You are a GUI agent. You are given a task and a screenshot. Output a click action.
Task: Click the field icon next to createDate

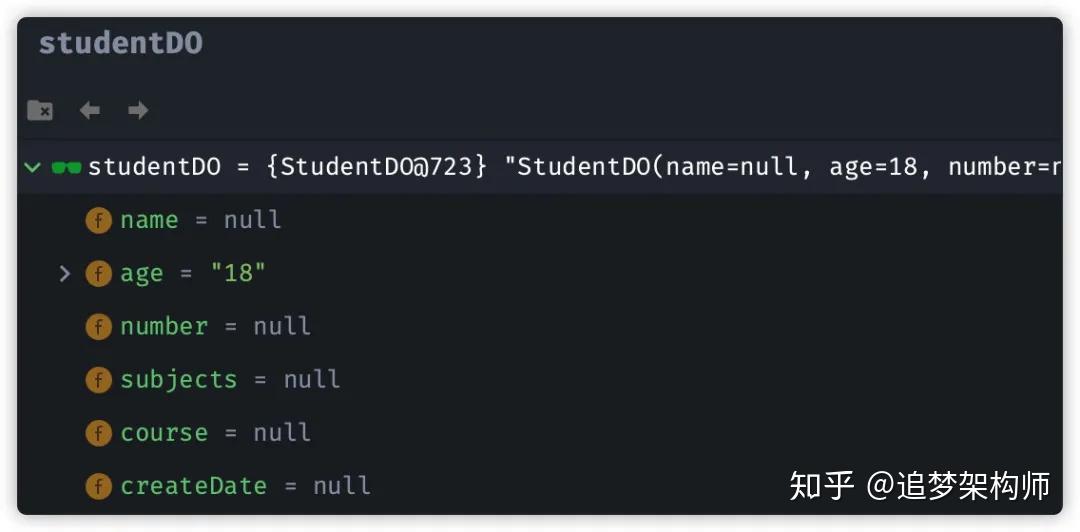coord(98,486)
